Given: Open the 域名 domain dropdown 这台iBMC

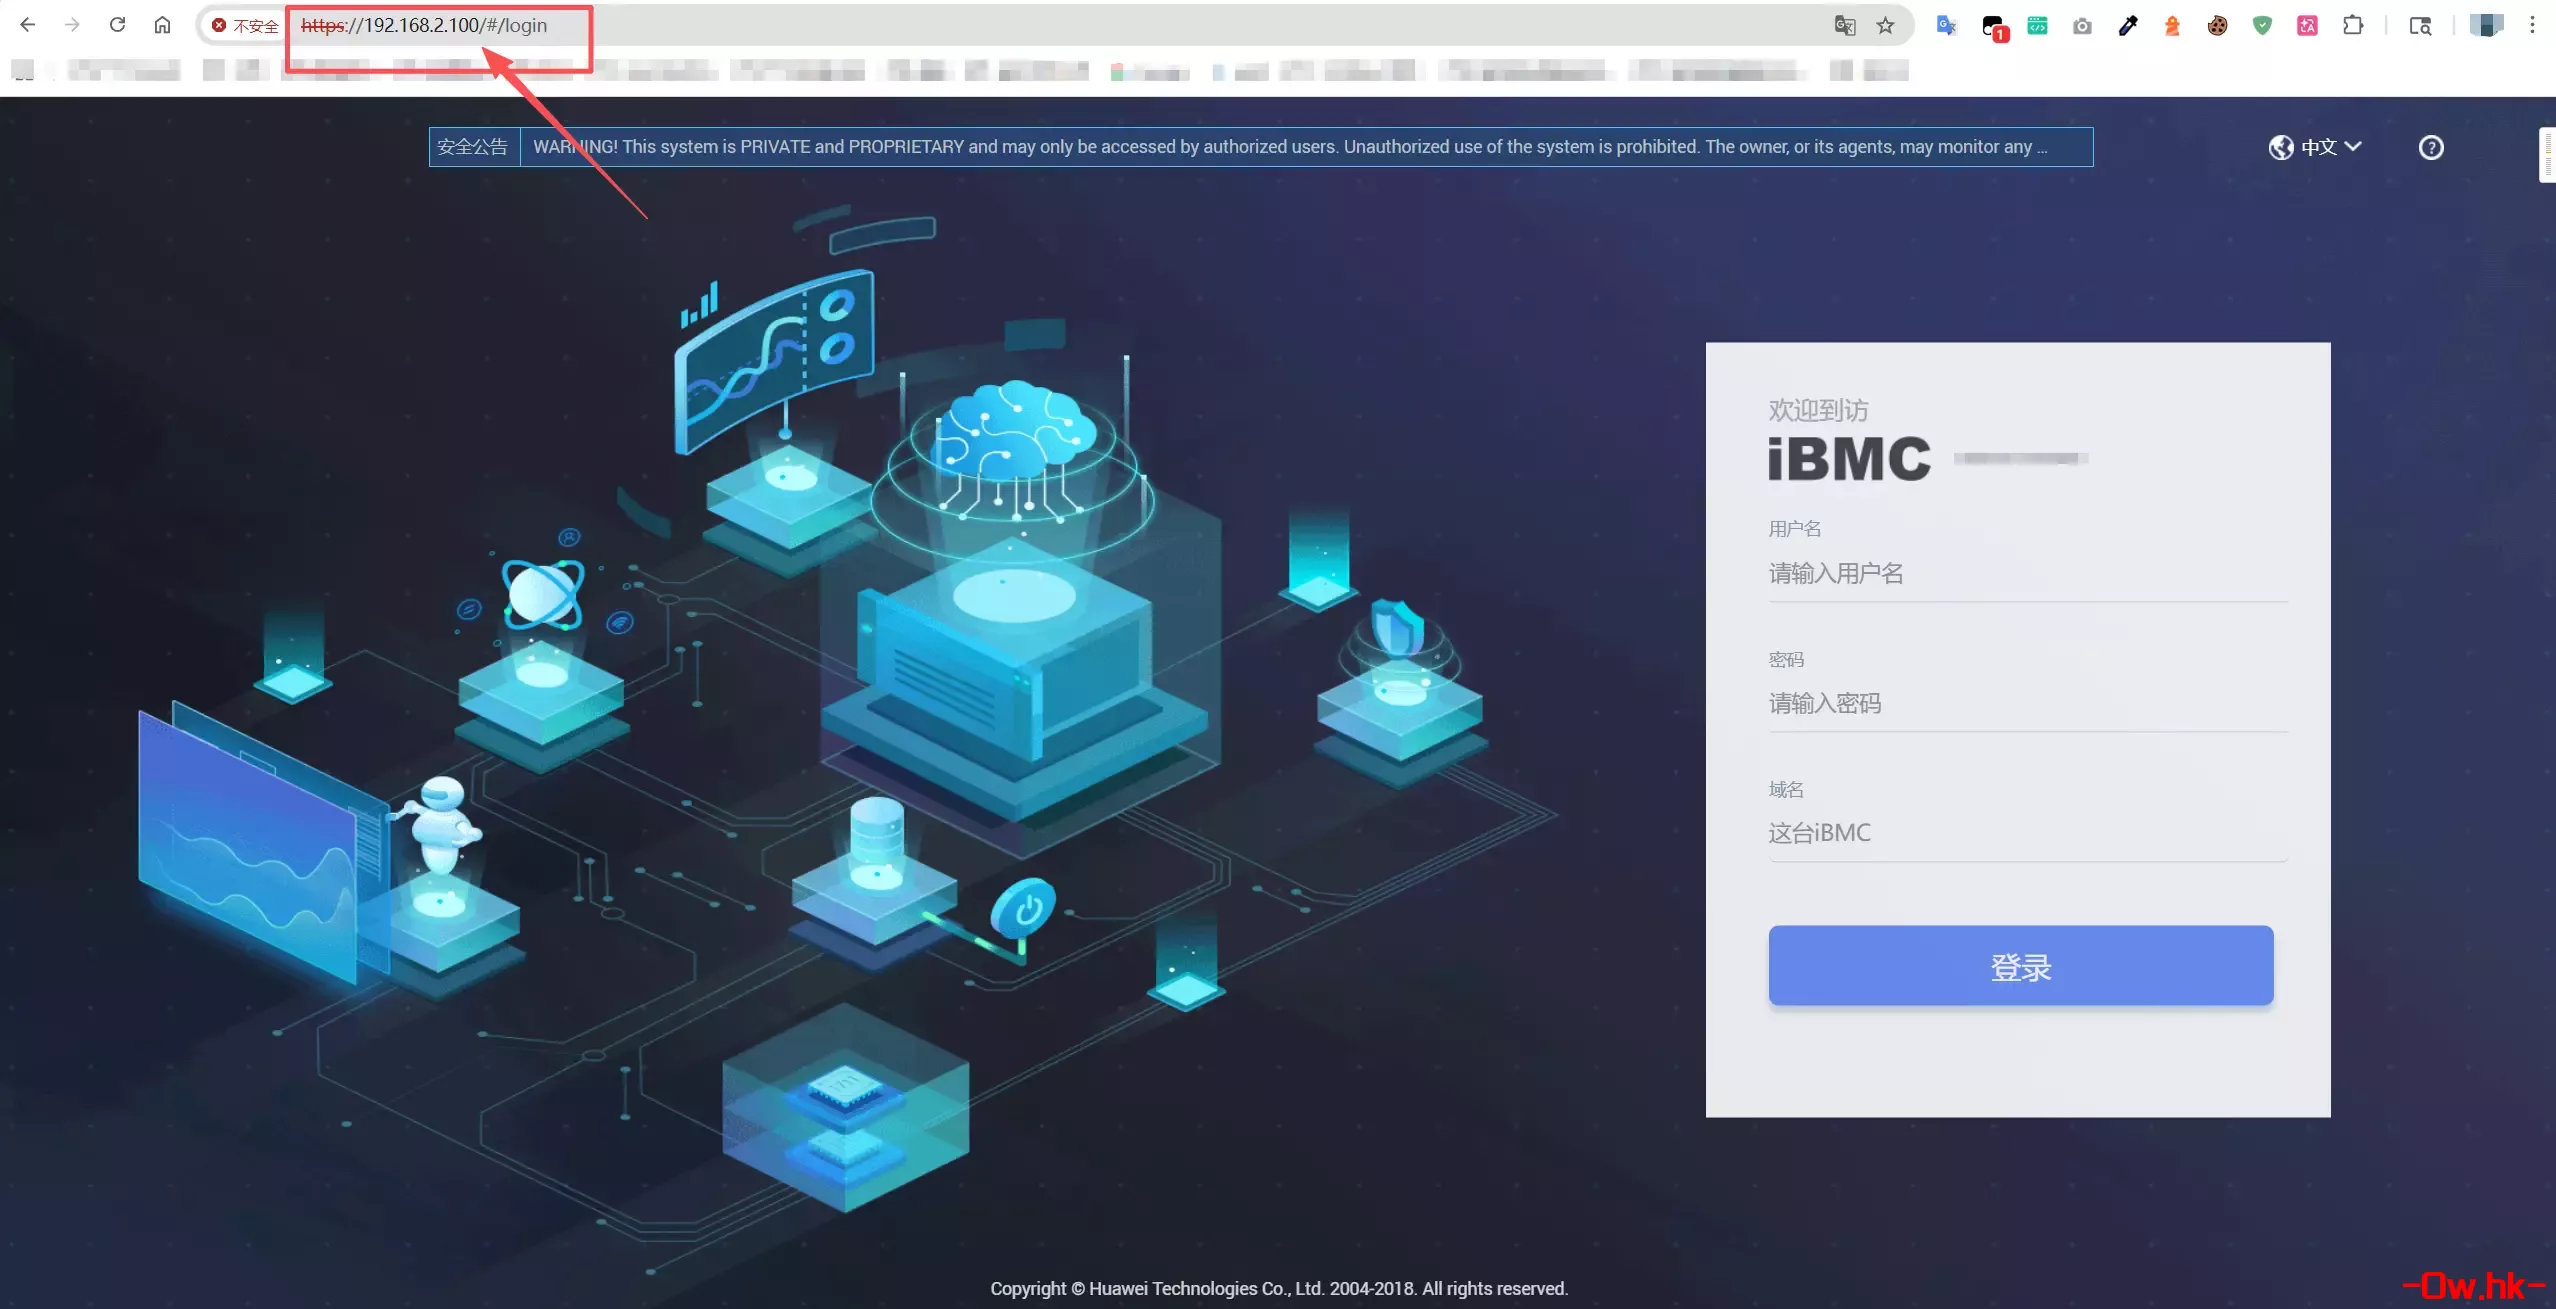Looking at the screenshot, I should tap(2027, 833).
